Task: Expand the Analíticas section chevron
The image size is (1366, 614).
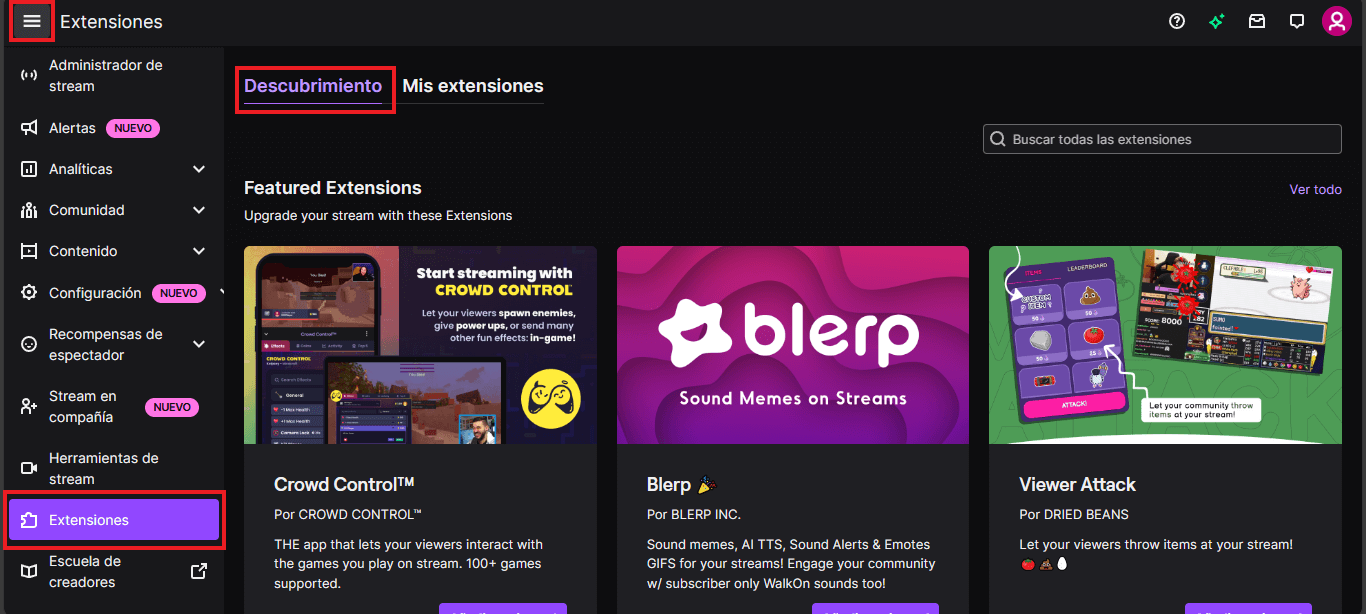Action: pos(199,169)
